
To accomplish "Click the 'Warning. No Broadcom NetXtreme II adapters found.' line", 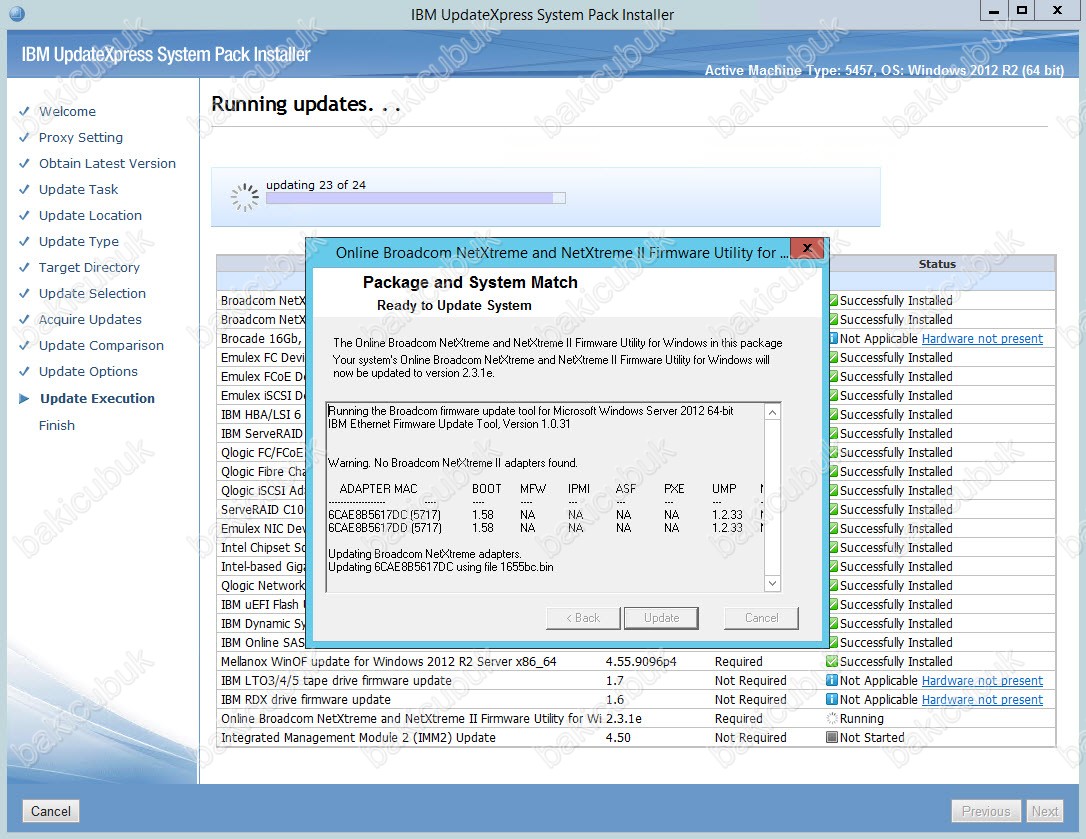I will 452,463.
